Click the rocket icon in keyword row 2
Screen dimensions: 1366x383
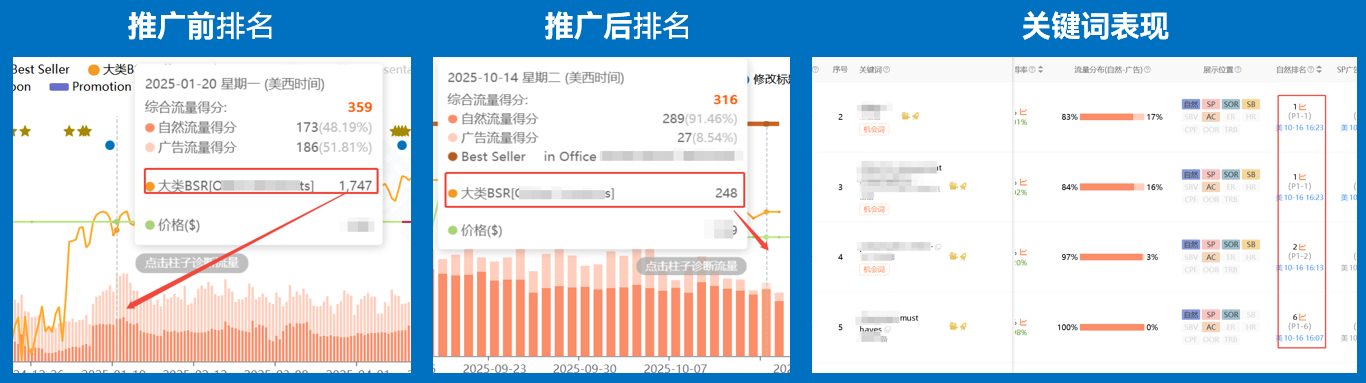point(916,117)
